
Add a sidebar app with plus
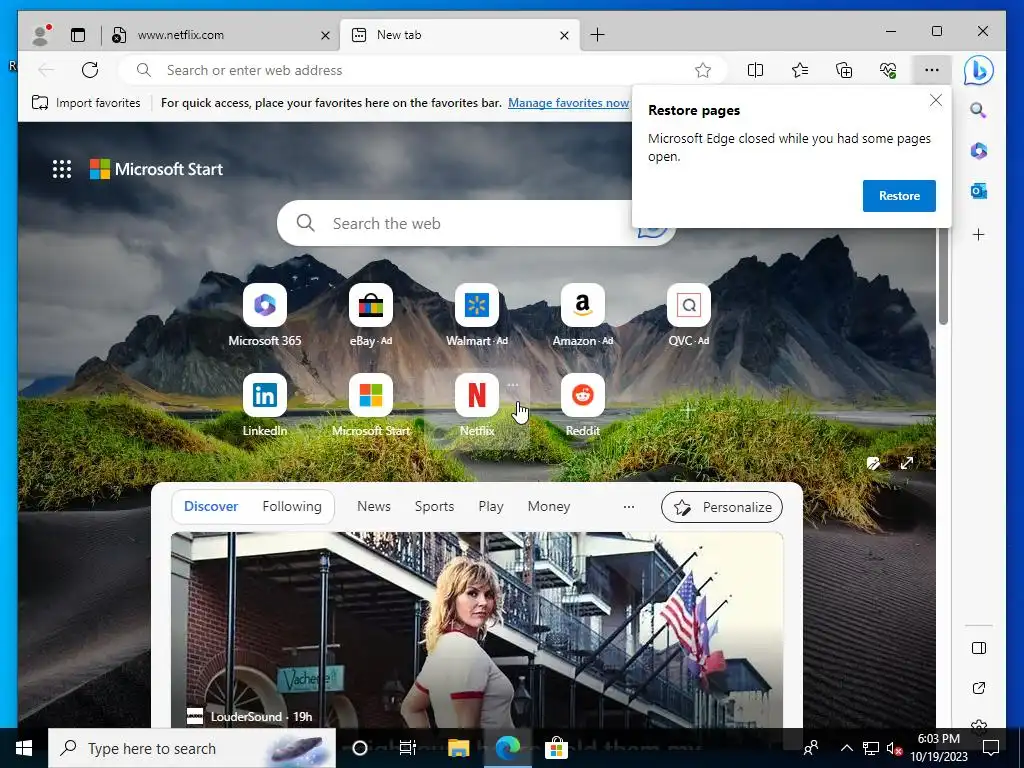tap(978, 234)
